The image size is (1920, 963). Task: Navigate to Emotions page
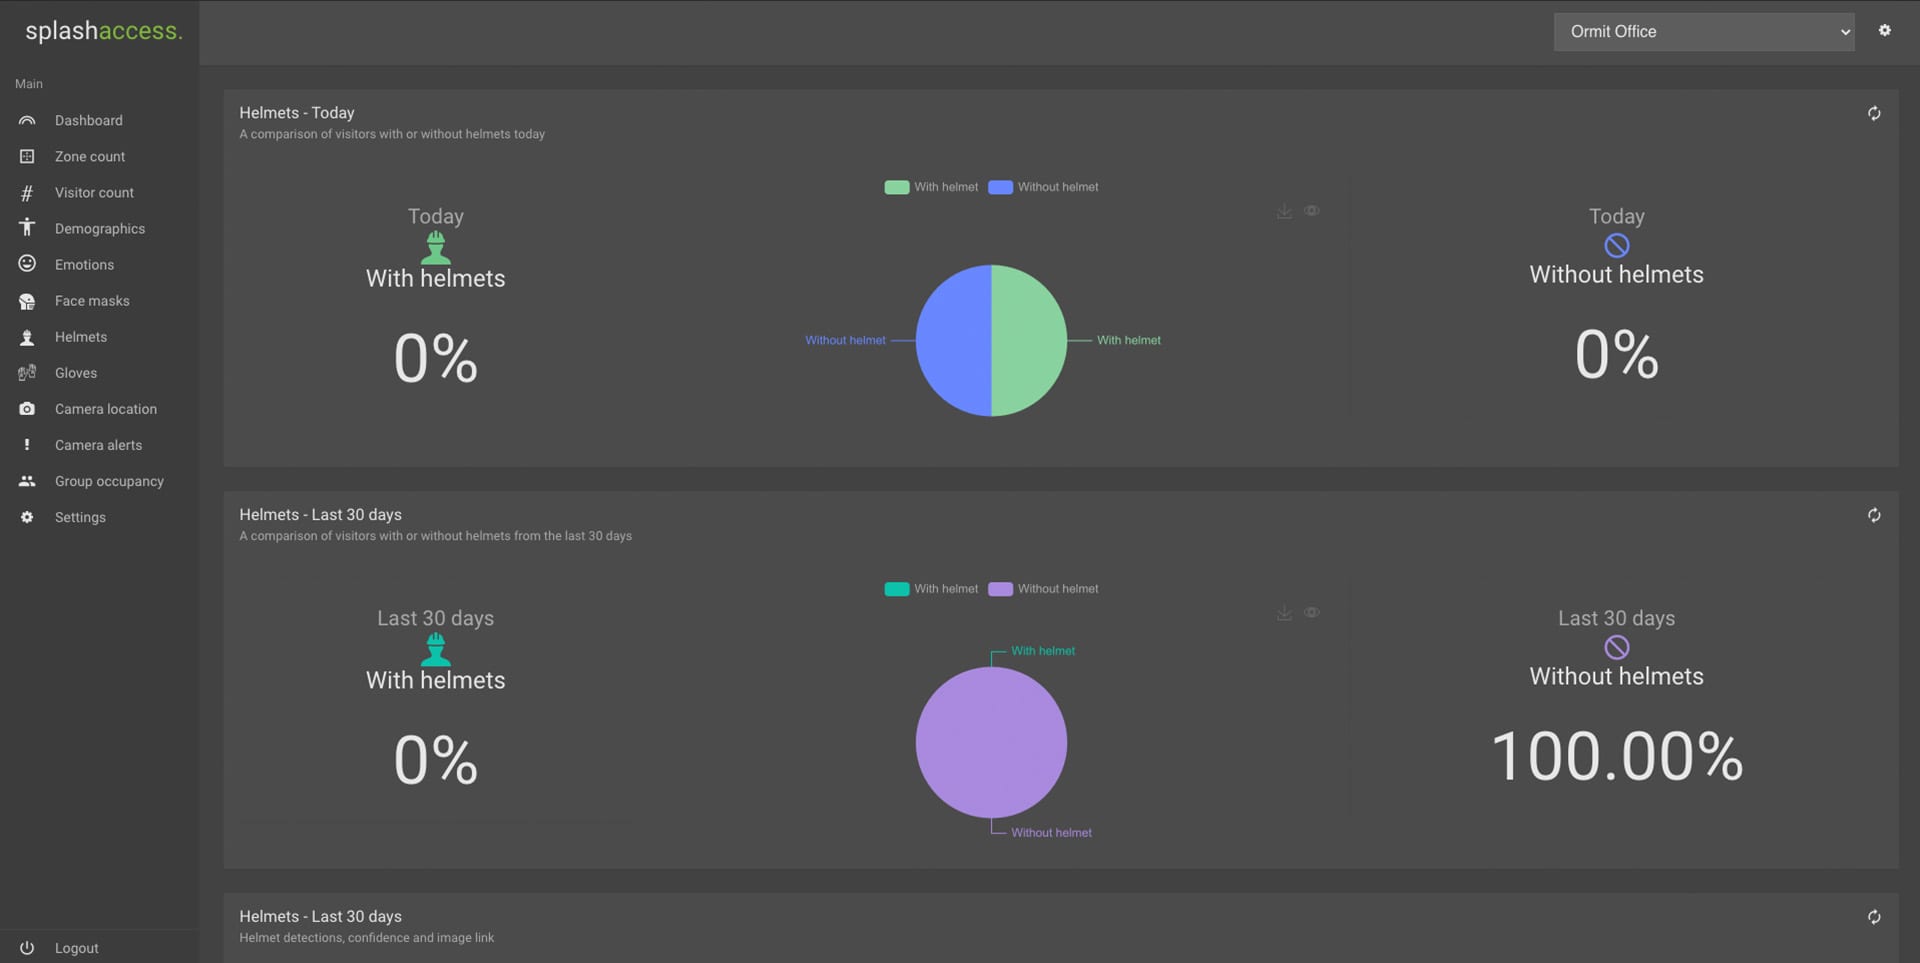pos(84,264)
